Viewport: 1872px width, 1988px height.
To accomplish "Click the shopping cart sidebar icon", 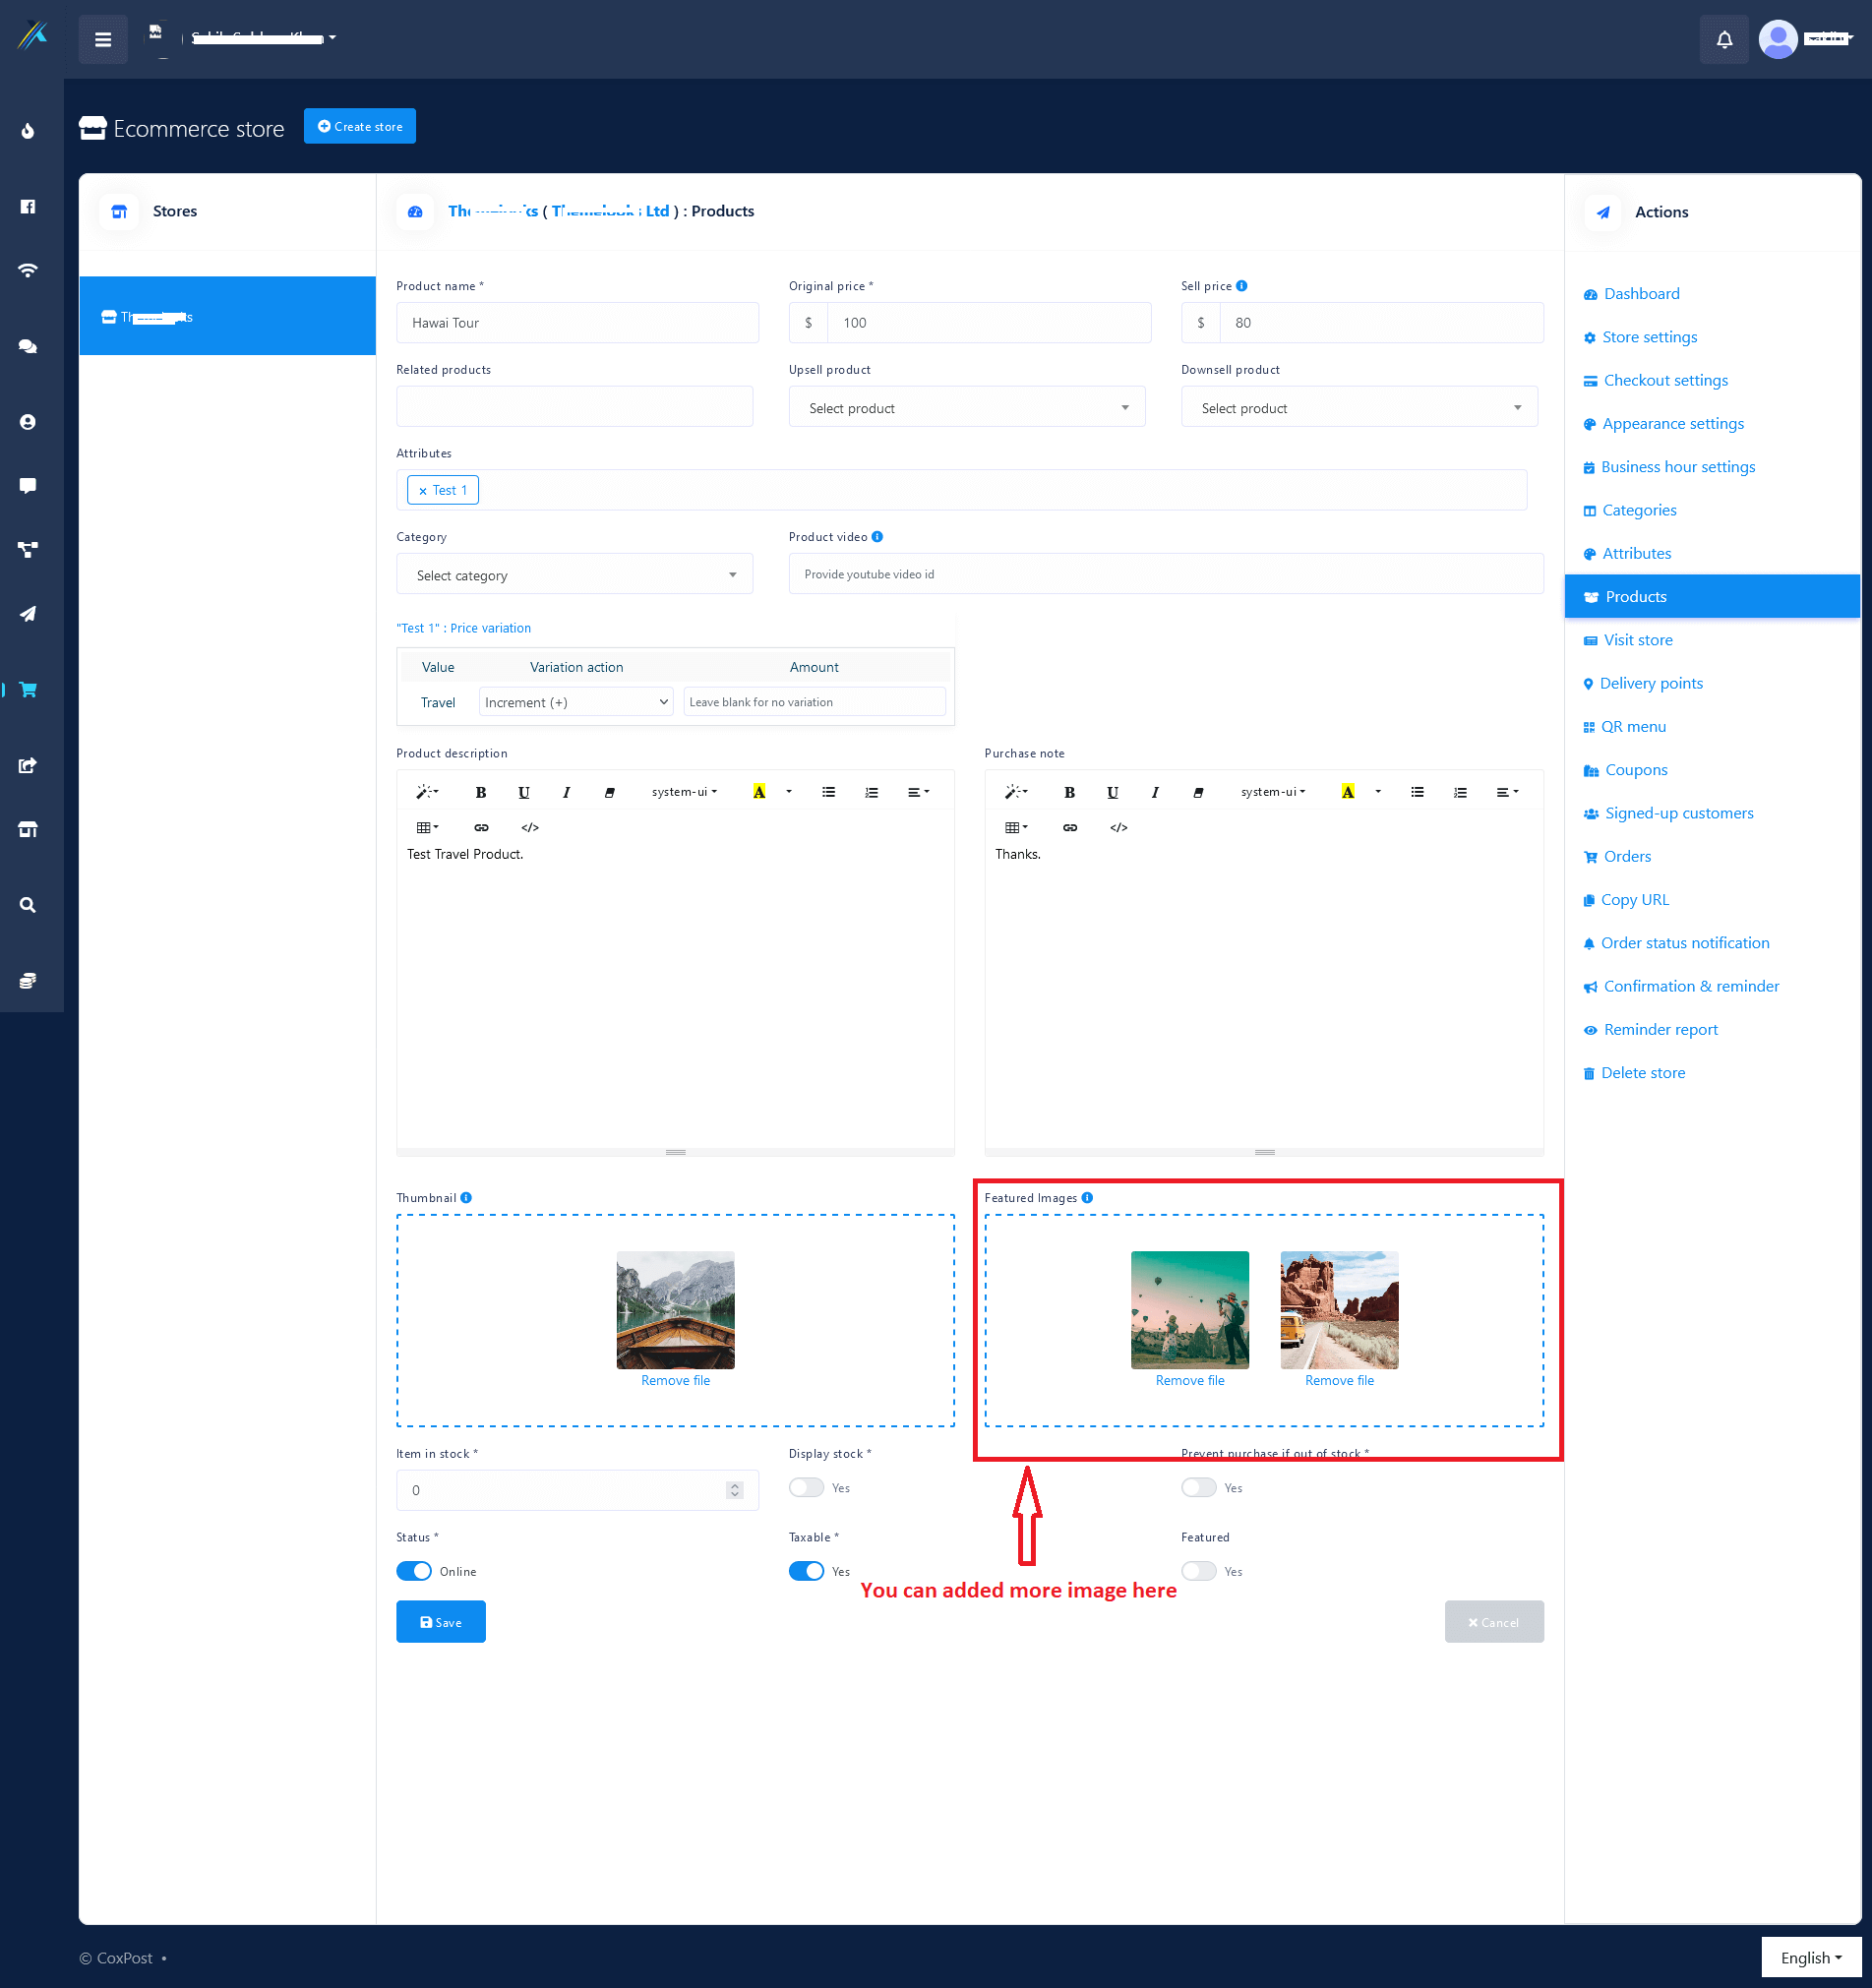I will coord(28,689).
